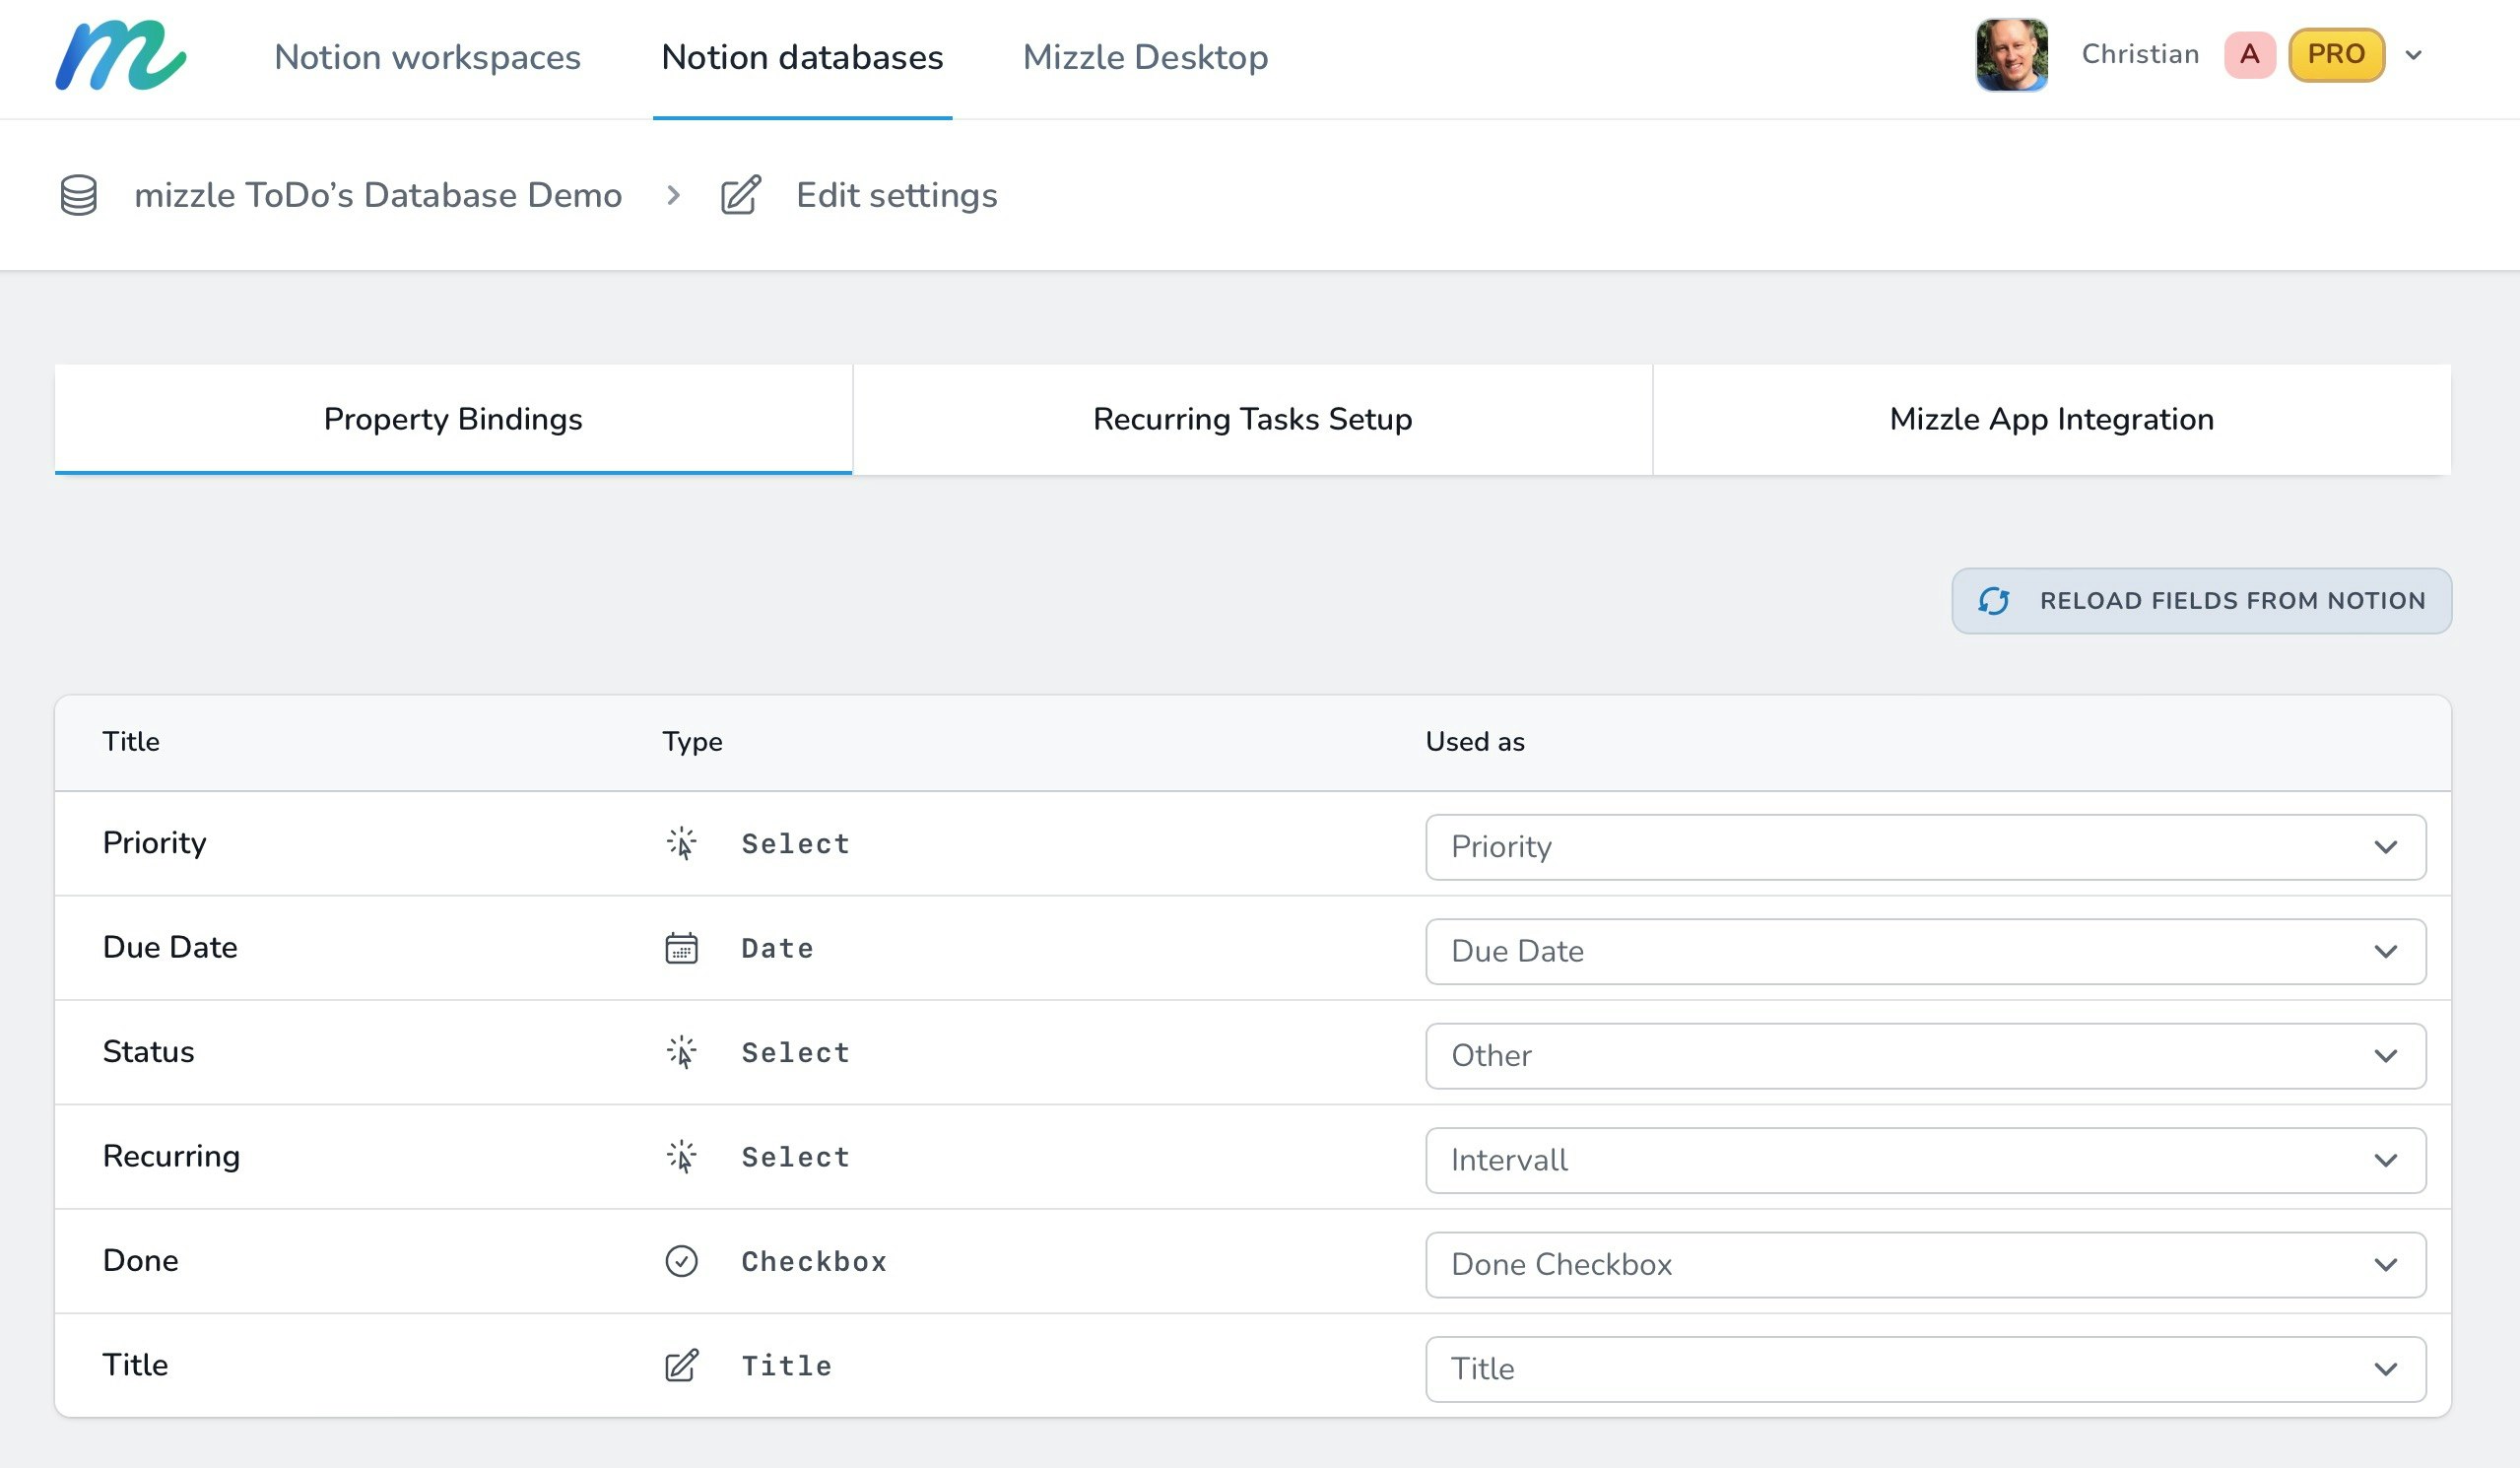2520x1468 pixels.
Task: Switch to Mizzle App Integration tab
Action: [x=2051, y=419]
